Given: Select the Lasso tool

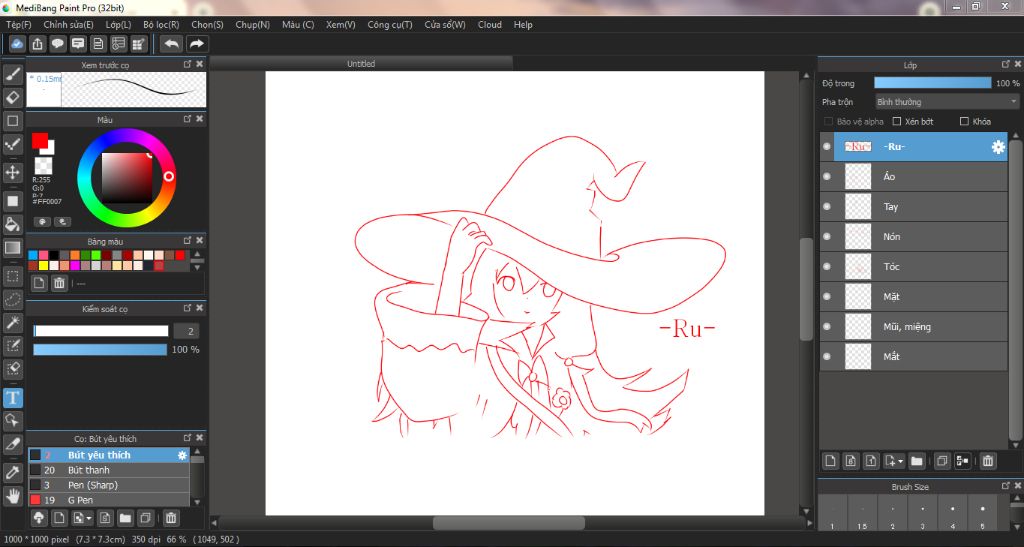Looking at the screenshot, I should pyautogui.click(x=12, y=300).
